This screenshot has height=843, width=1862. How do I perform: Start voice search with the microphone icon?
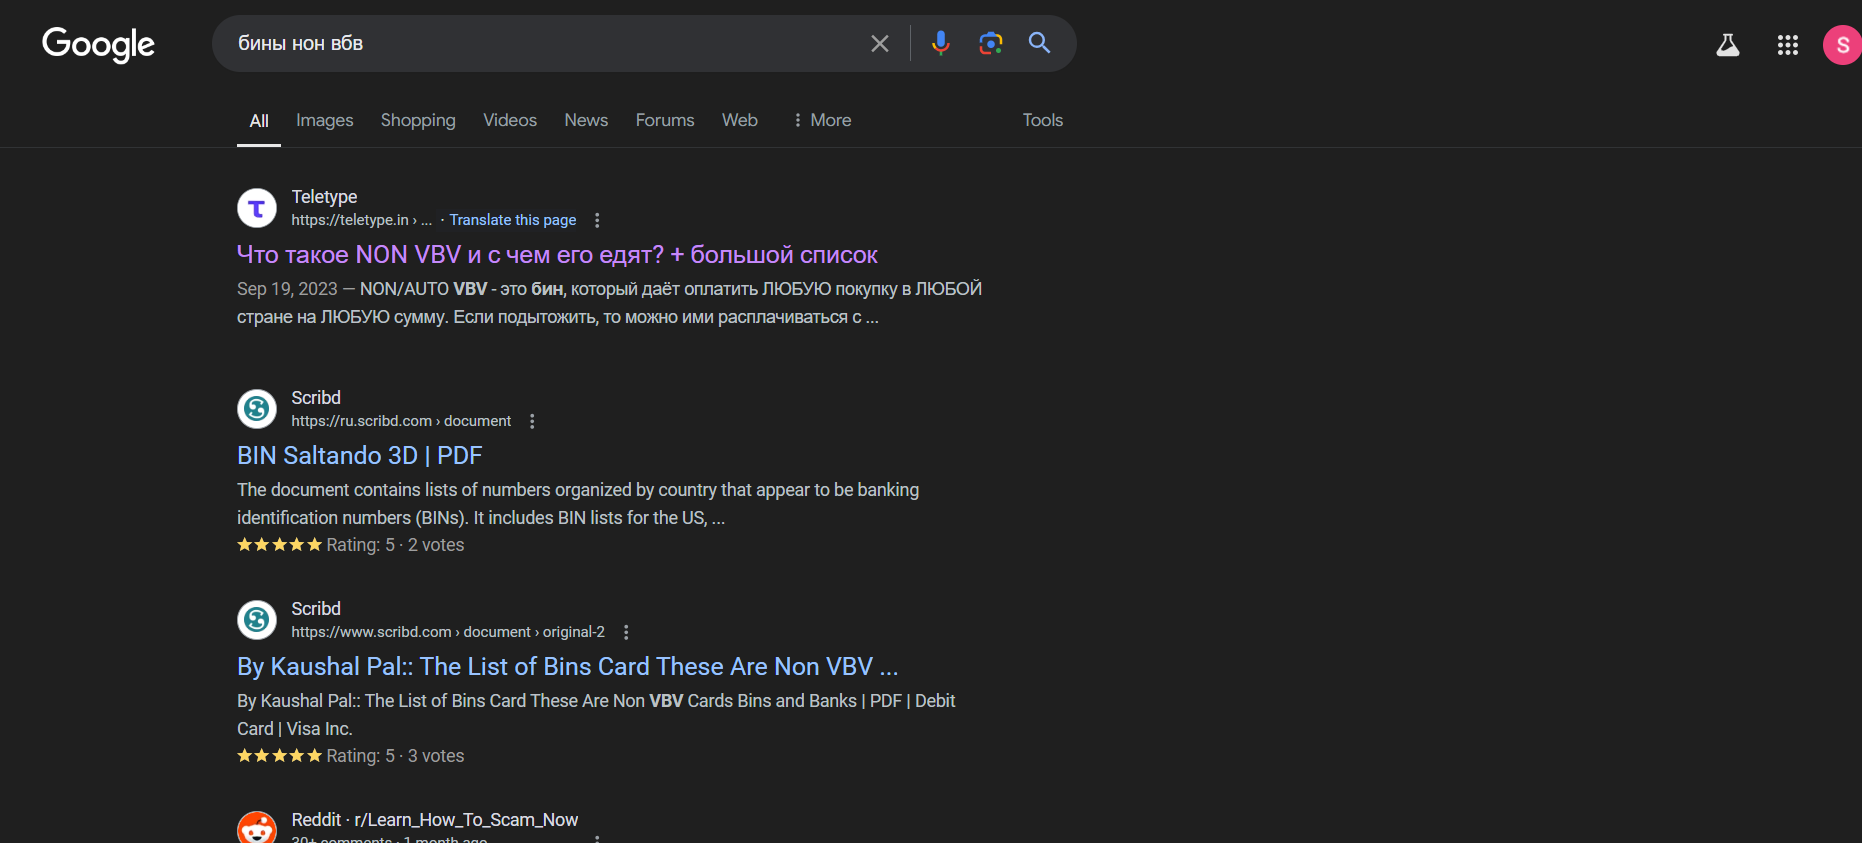click(940, 43)
